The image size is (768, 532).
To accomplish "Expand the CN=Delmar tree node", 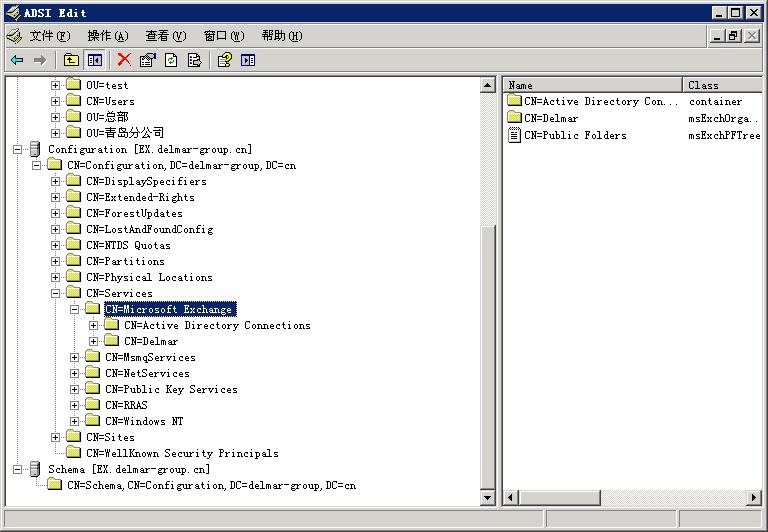I will (94, 341).
